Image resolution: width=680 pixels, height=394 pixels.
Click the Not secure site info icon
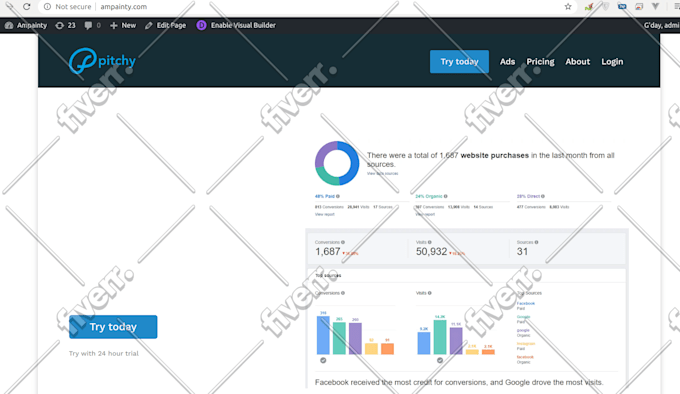tap(47, 7)
